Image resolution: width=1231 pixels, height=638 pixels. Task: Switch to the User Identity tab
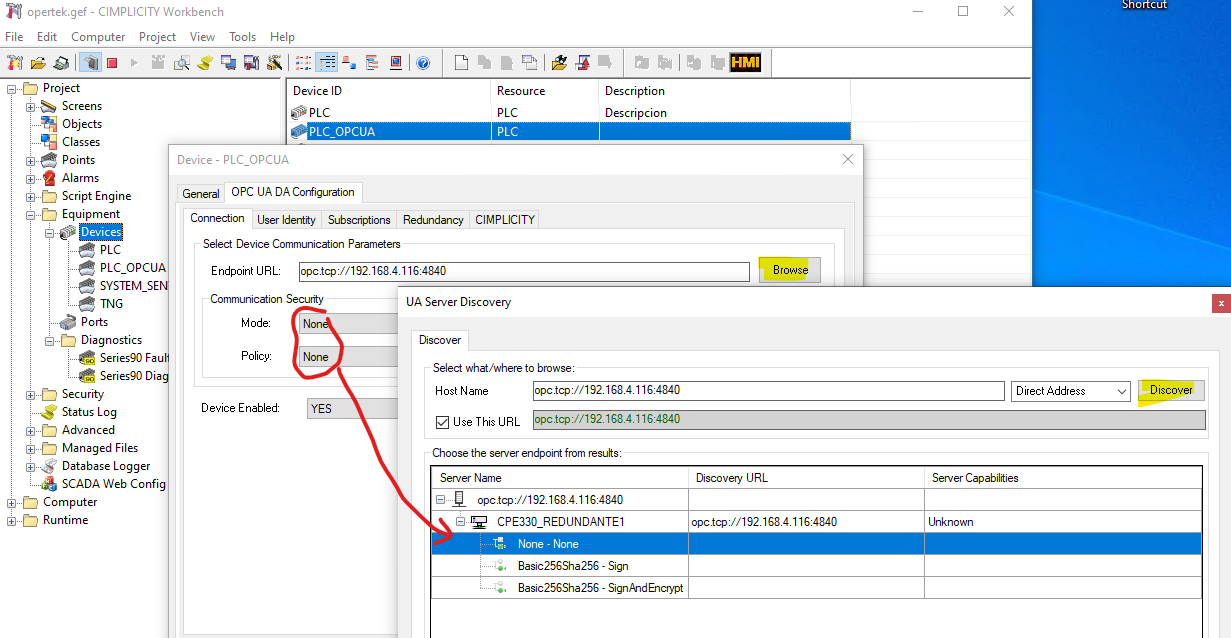pos(286,220)
